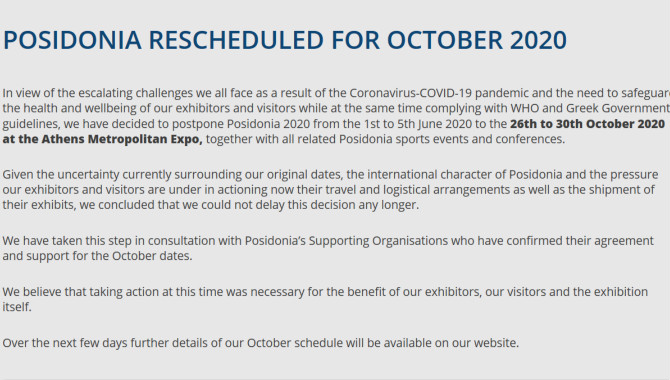
Task: Click the word 'itself.' ending the fourth paragraph
Action: 17,307
